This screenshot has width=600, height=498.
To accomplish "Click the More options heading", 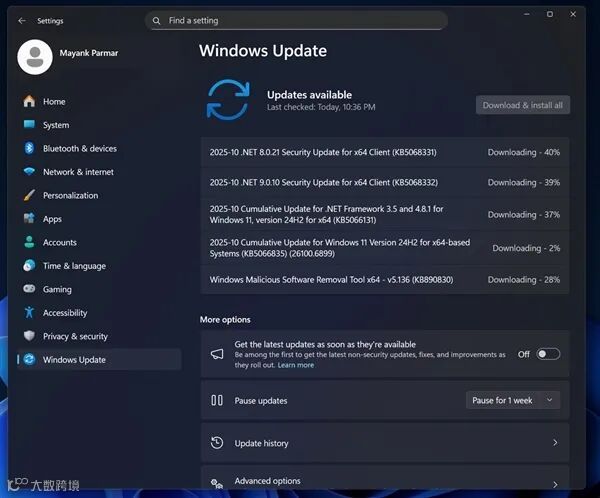I will [225, 319].
